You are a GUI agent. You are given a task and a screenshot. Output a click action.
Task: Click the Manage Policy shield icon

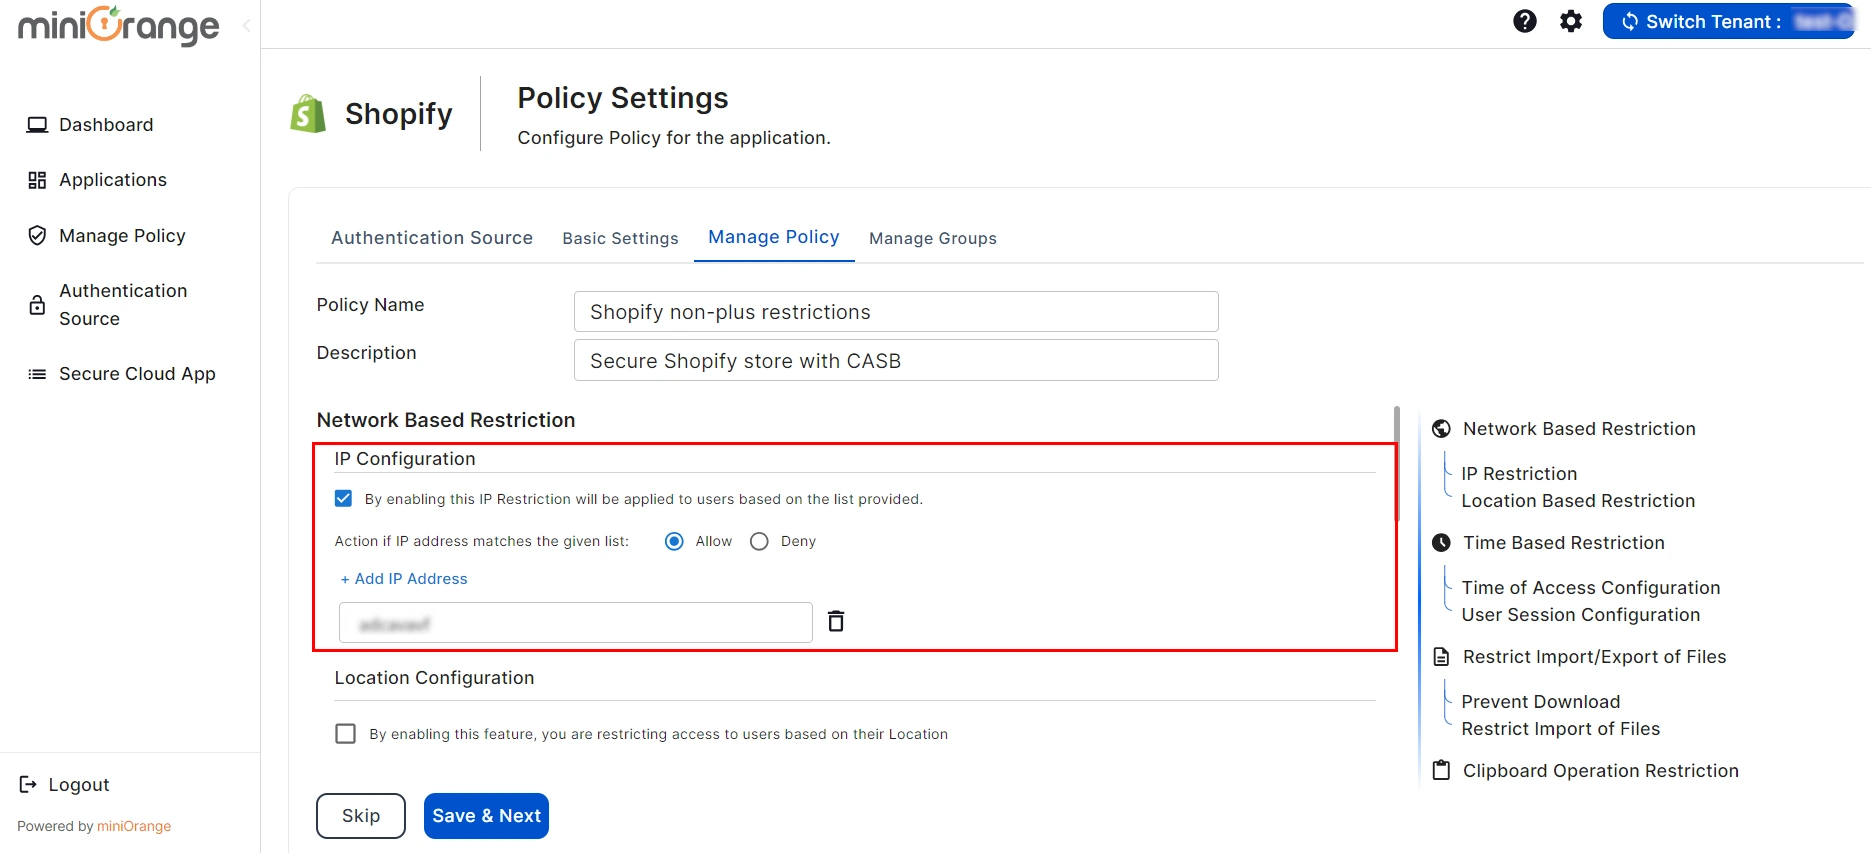click(x=37, y=236)
